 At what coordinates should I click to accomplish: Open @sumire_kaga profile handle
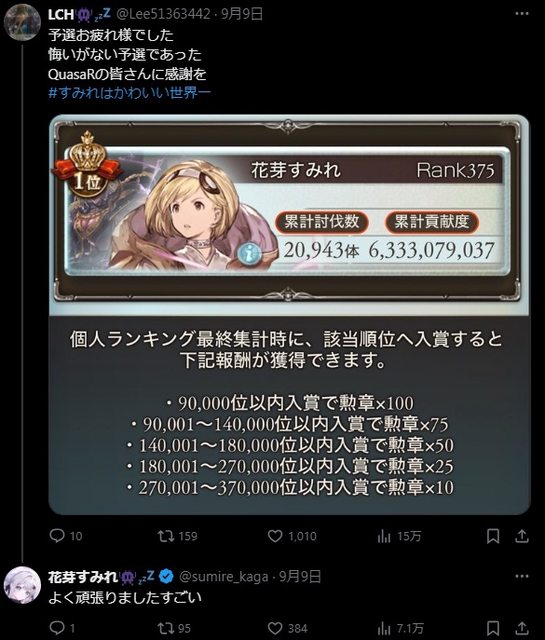(x=224, y=576)
